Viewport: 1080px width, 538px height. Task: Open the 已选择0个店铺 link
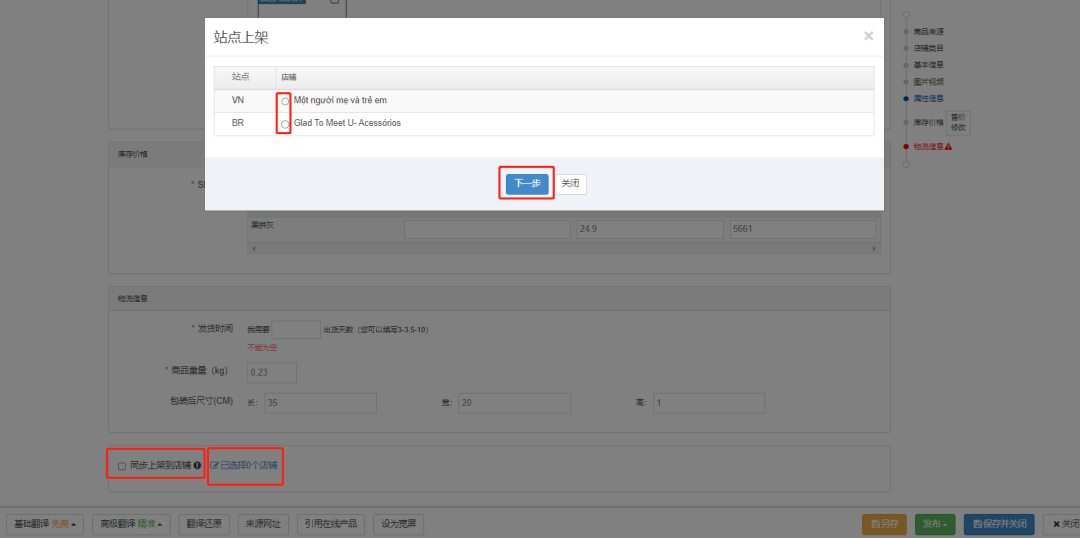point(248,466)
